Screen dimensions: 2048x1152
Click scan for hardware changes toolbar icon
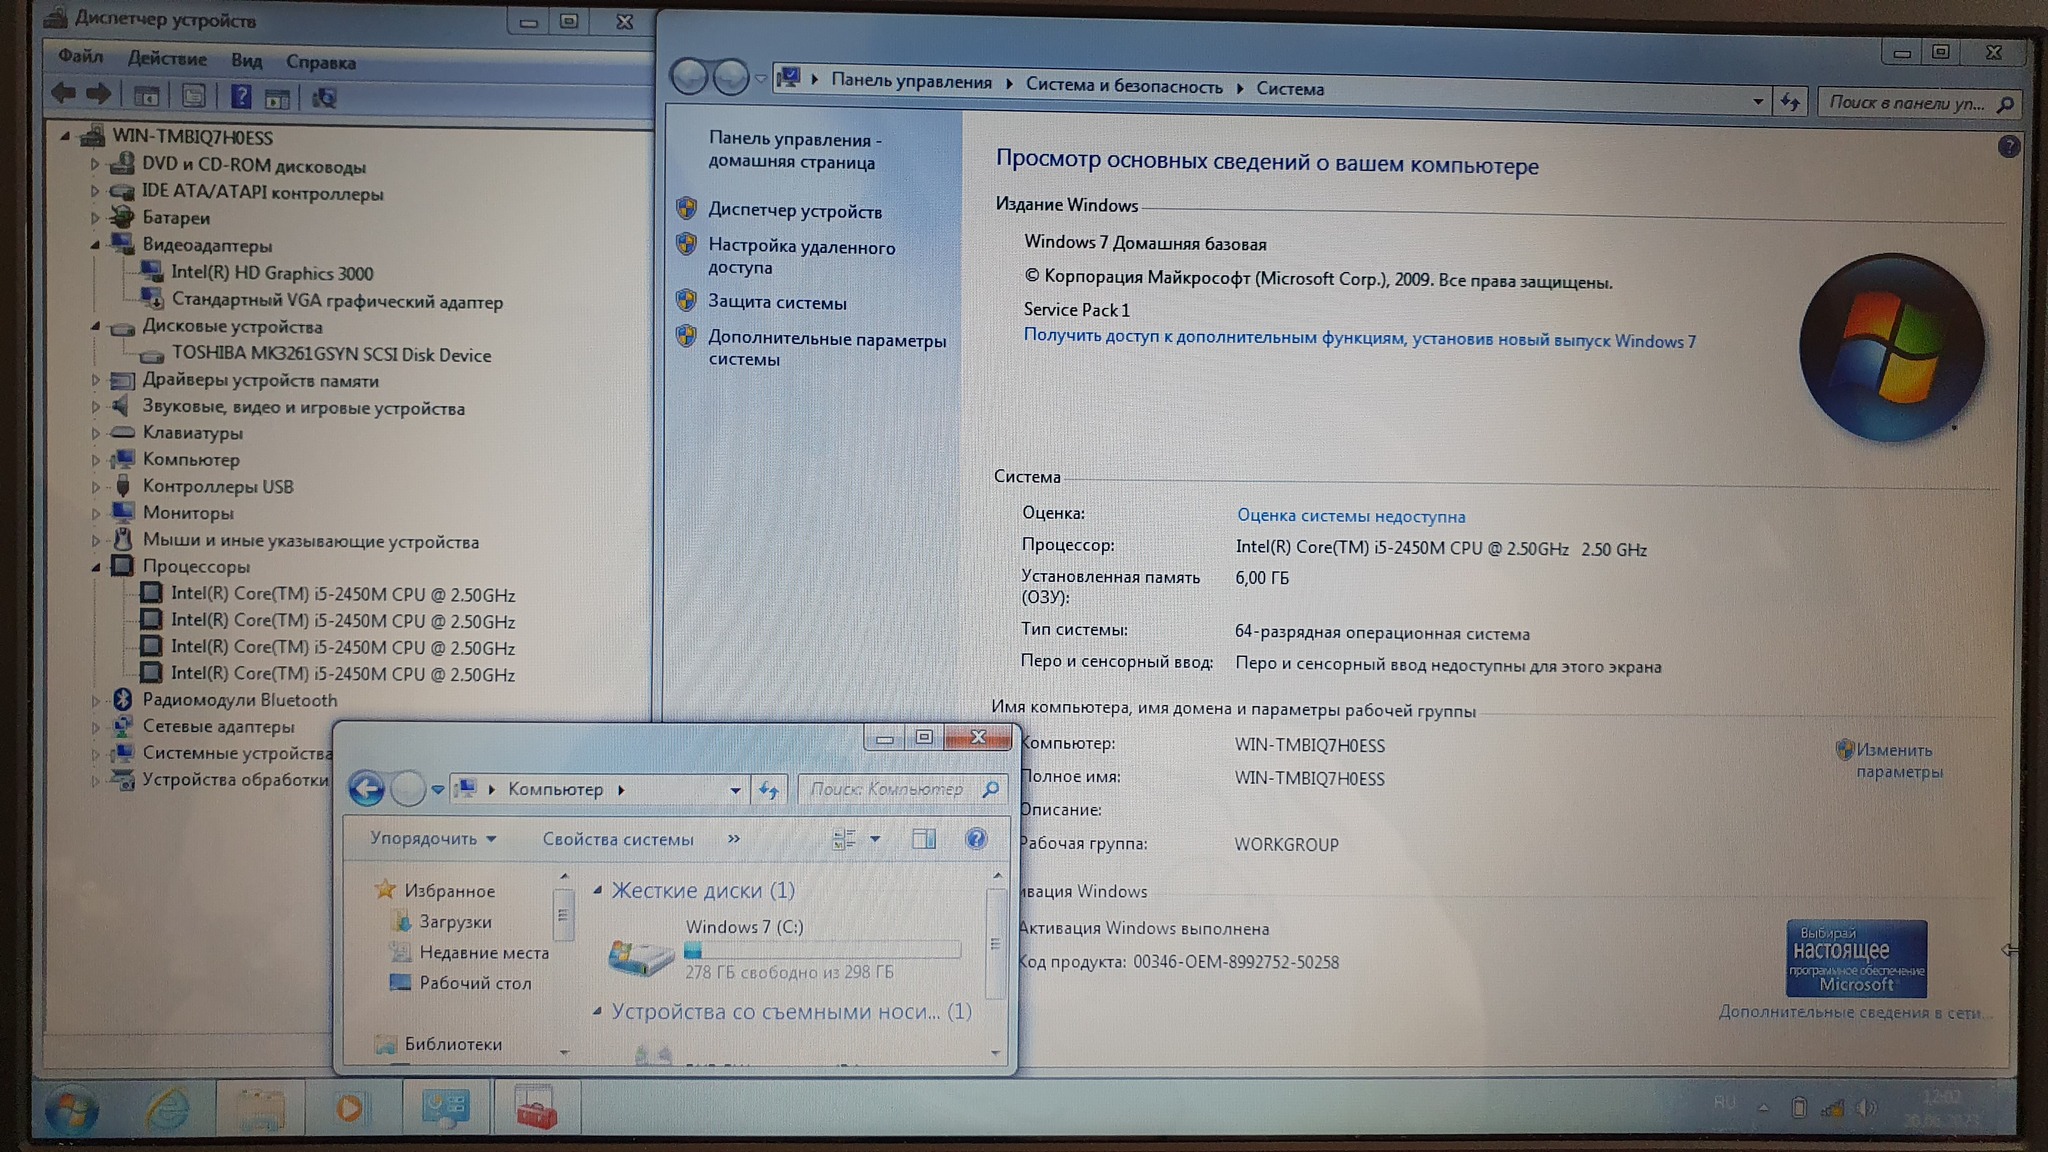(324, 98)
